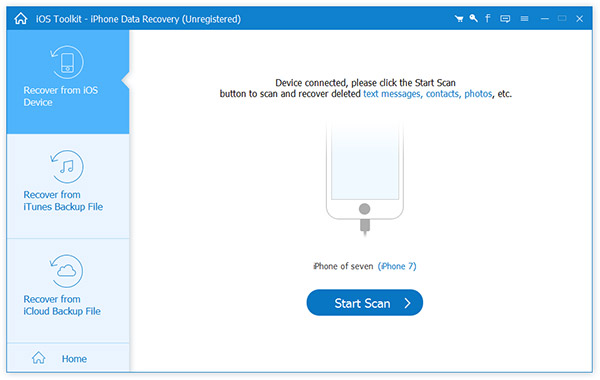Click the key register icon

point(473,18)
